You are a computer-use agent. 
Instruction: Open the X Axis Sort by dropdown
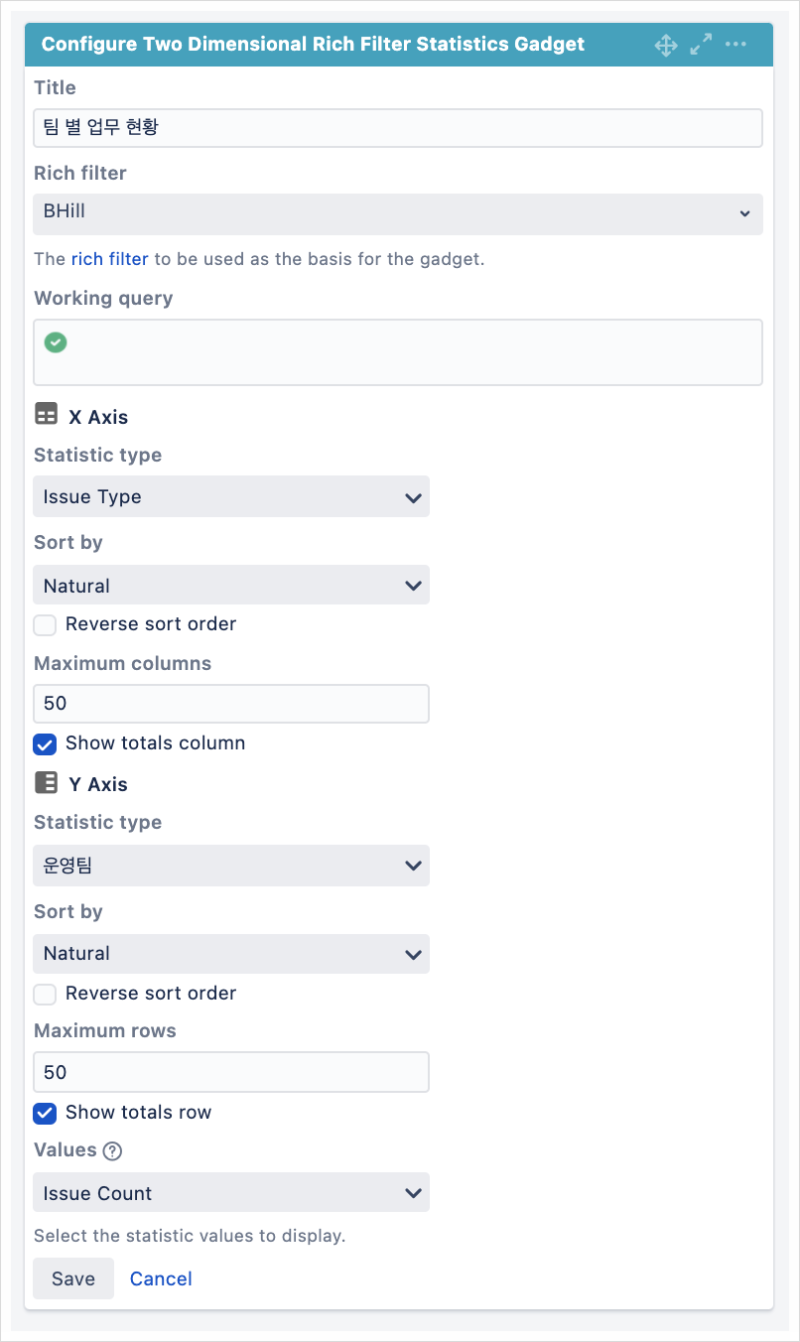click(x=231, y=585)
